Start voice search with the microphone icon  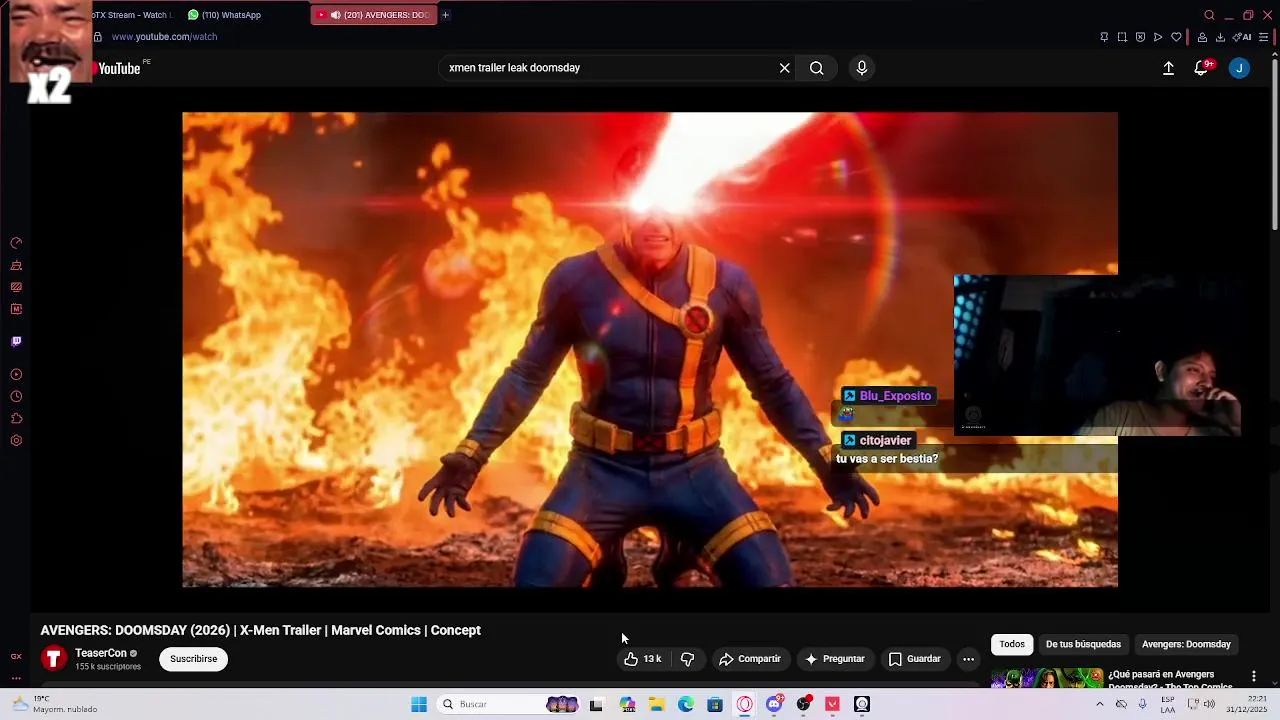[x=862, y=68]
